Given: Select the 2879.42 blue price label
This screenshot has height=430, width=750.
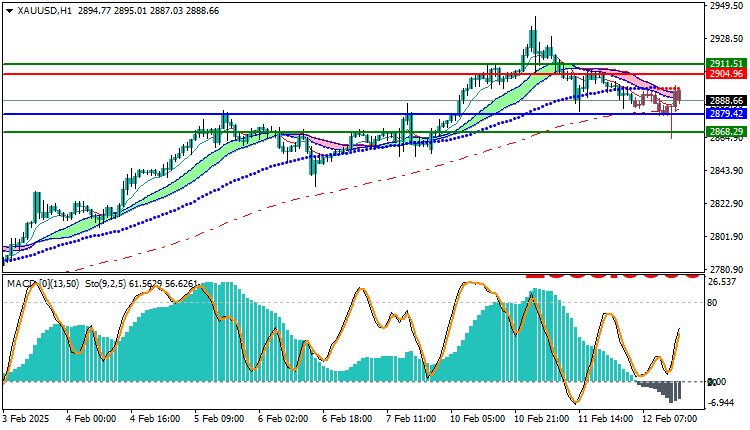Looking at the screenshot, I should (726, 114).
